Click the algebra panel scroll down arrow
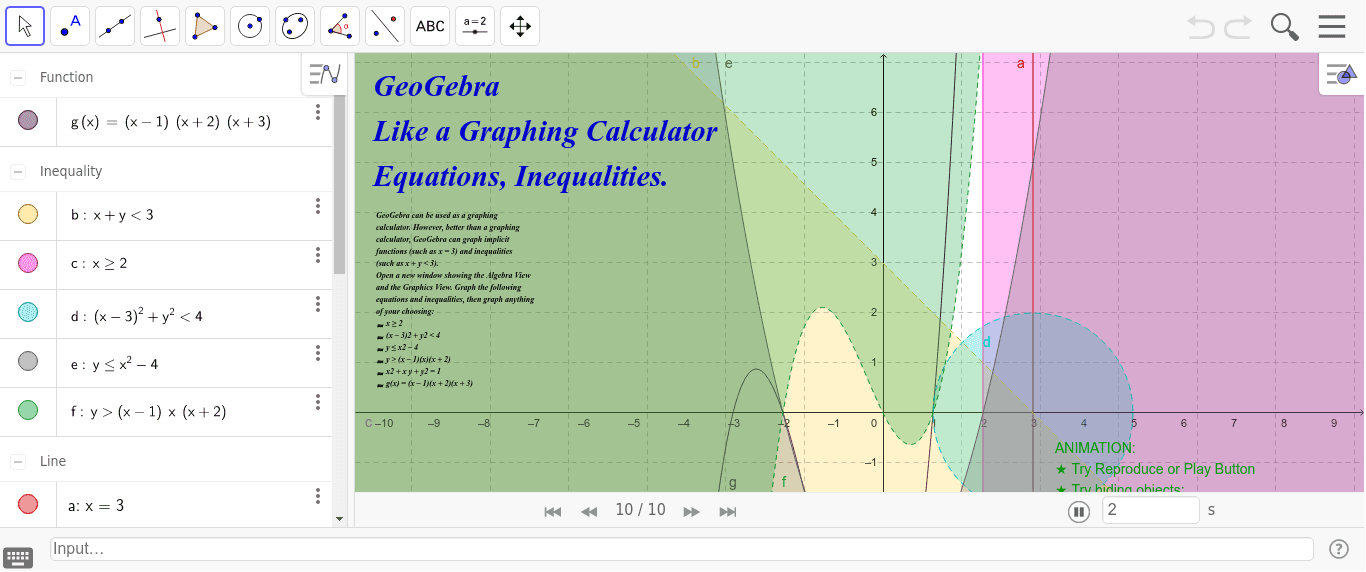The image size is (1366, 572). pos(339,519)
